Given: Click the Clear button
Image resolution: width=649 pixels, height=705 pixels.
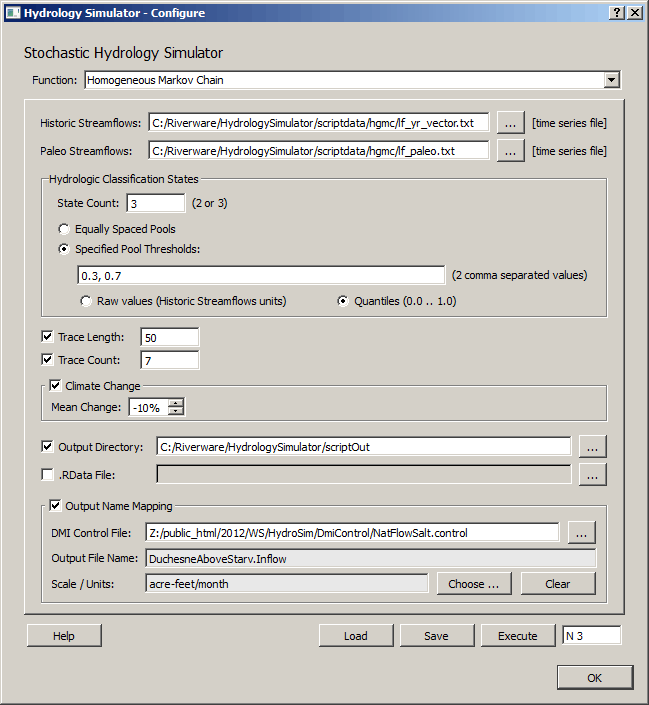Looking at the screenshot, I should coord(558,584).
